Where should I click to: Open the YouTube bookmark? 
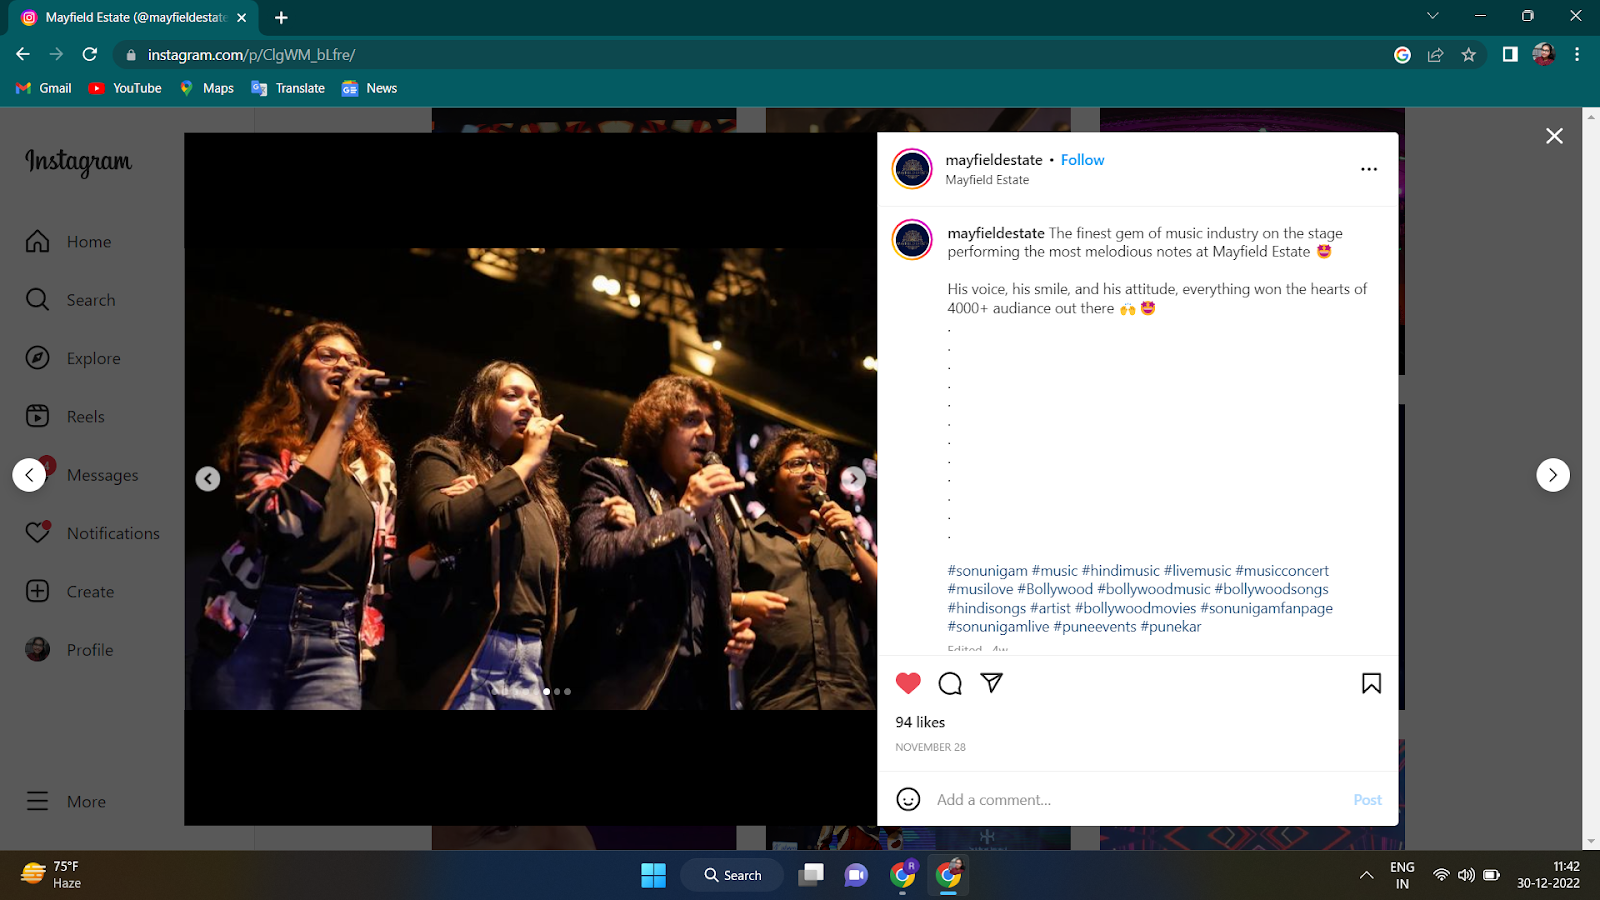pos(125,88)
